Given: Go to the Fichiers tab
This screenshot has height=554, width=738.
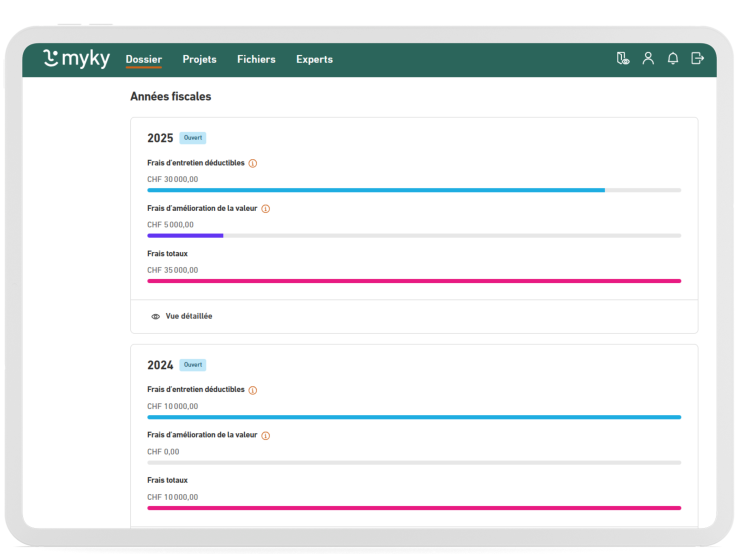Looking at the screenshot, I should click(x=256, y=59).
